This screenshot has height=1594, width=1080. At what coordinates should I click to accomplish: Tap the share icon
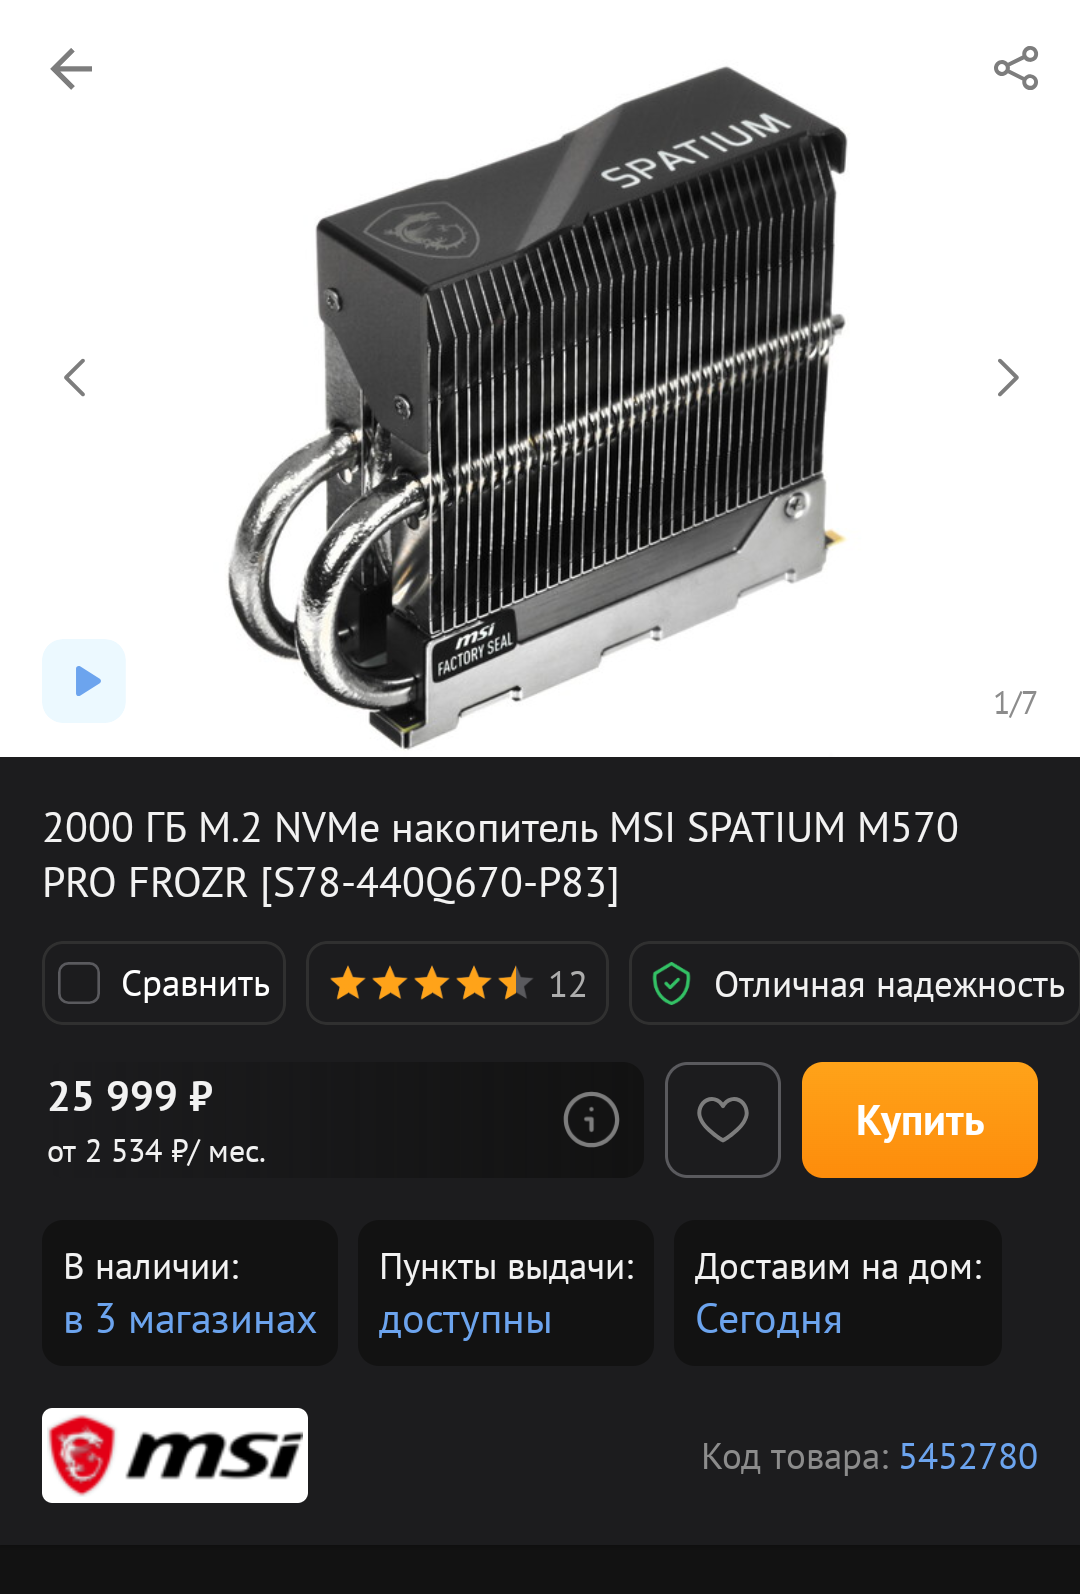pos(1016,68)
